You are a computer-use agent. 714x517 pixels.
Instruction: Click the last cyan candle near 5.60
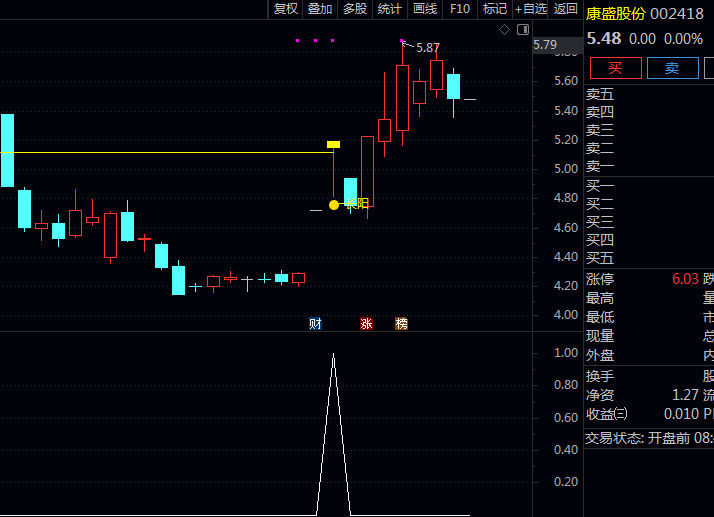coord(453,86)
